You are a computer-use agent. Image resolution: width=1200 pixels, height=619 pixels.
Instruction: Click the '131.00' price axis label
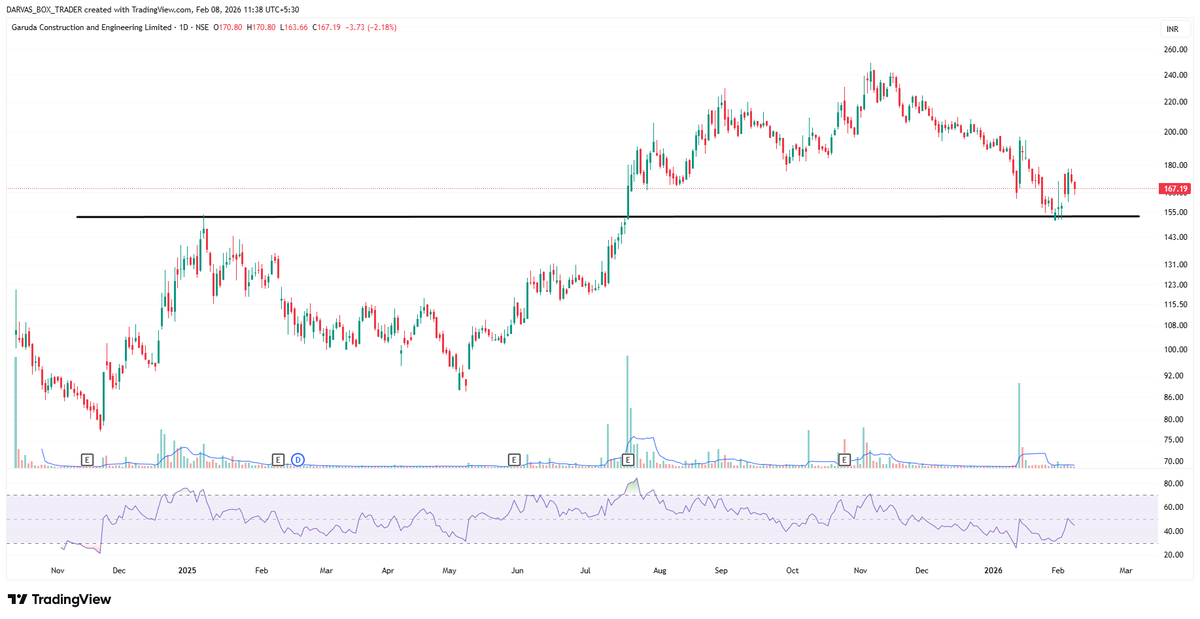point(1174,265)
